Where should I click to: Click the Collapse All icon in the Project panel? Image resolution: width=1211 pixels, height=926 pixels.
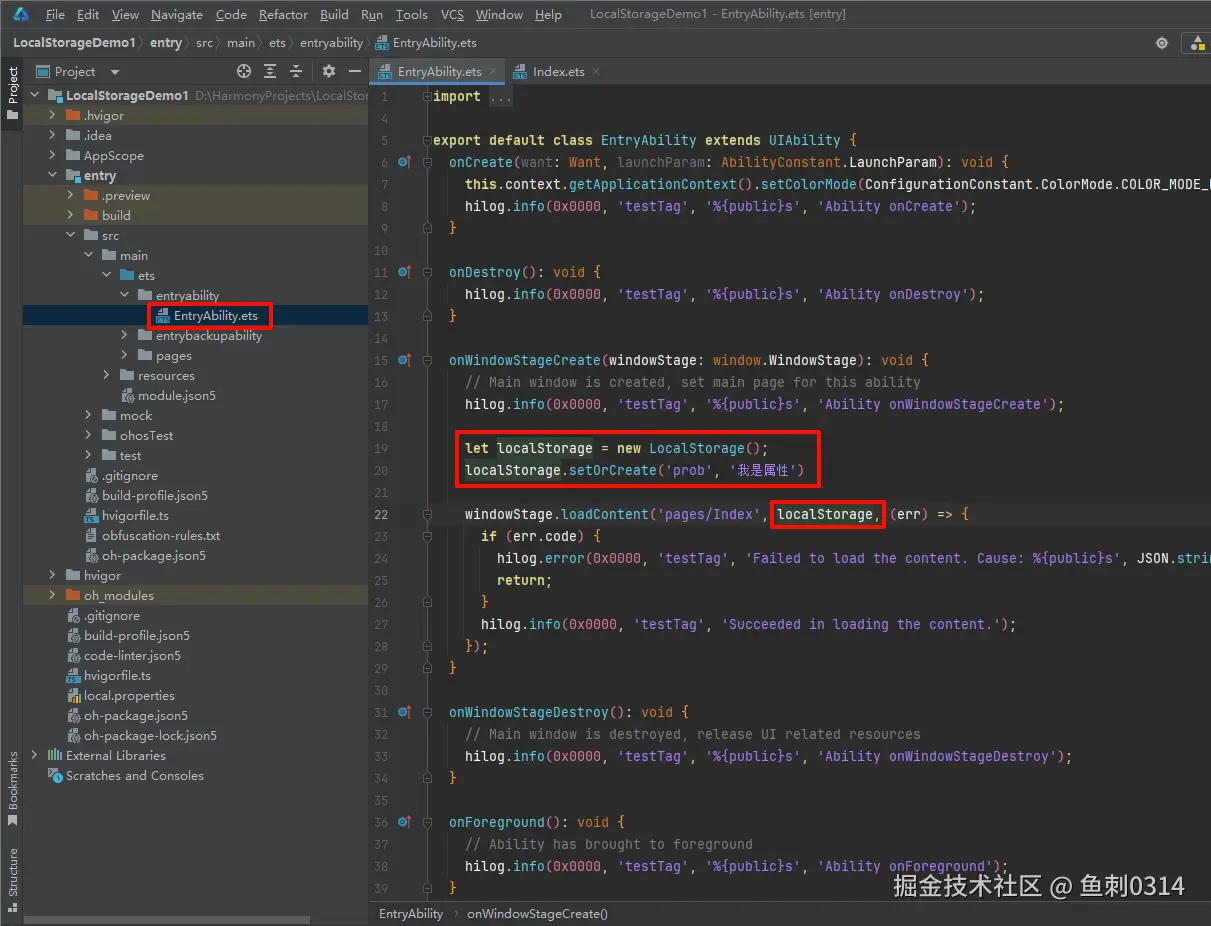coord(296,71)
